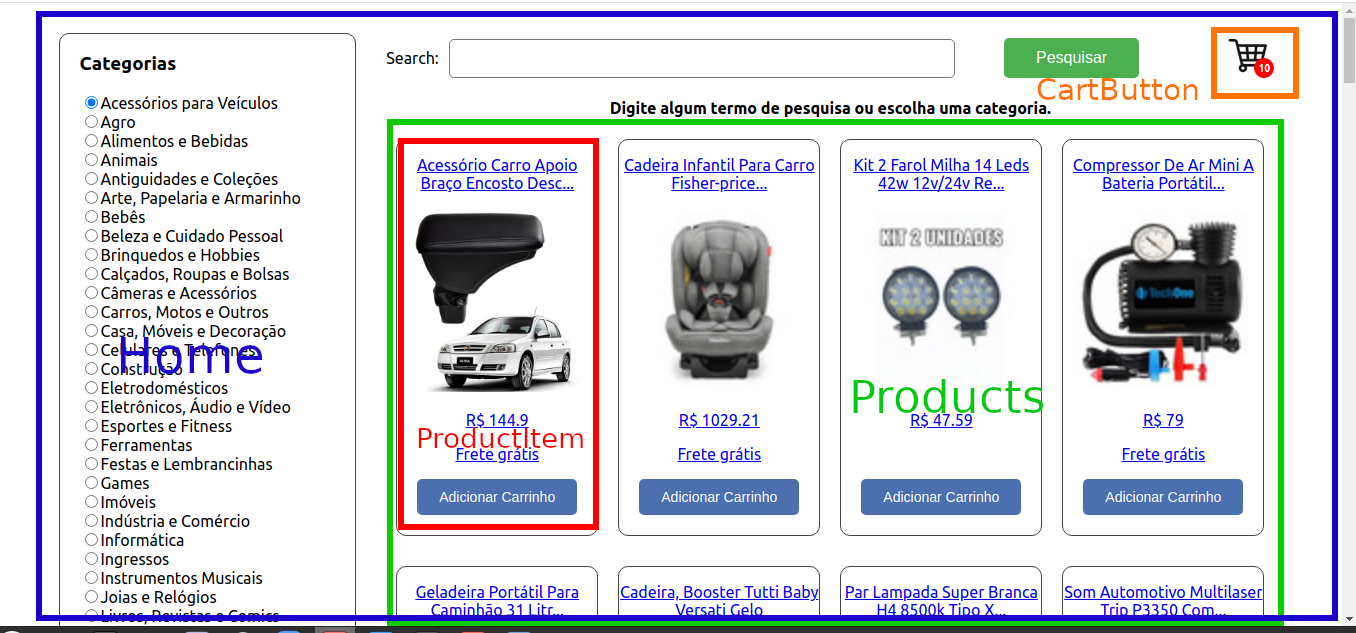1356x633 pixels.
Task: Choose the Games category radio button
Action: (x=92, y=483)
